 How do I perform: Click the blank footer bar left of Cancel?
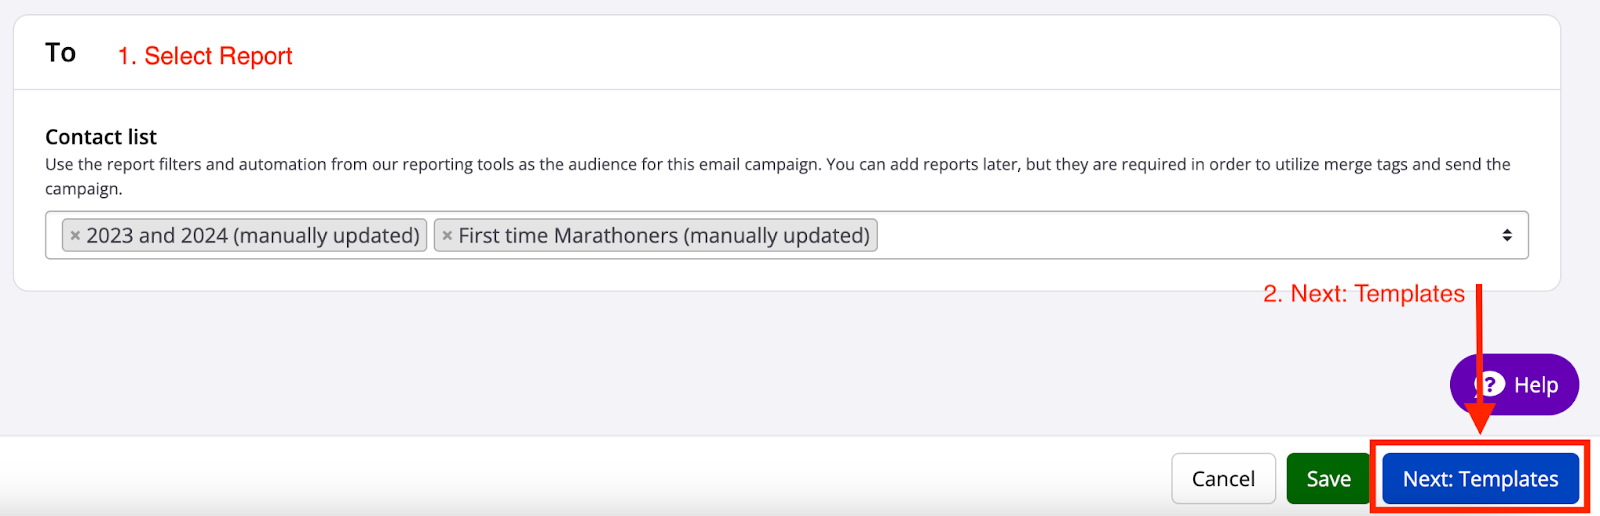tap(600, 478)
